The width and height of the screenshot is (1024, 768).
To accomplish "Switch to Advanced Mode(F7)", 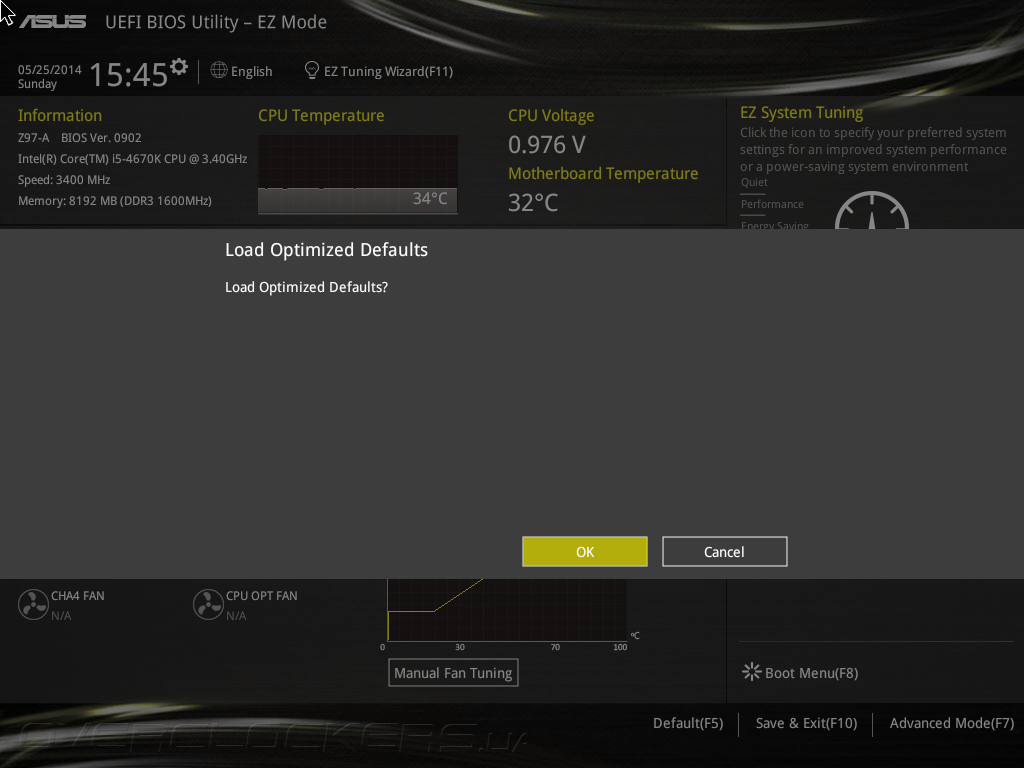I will coord(952,723).
